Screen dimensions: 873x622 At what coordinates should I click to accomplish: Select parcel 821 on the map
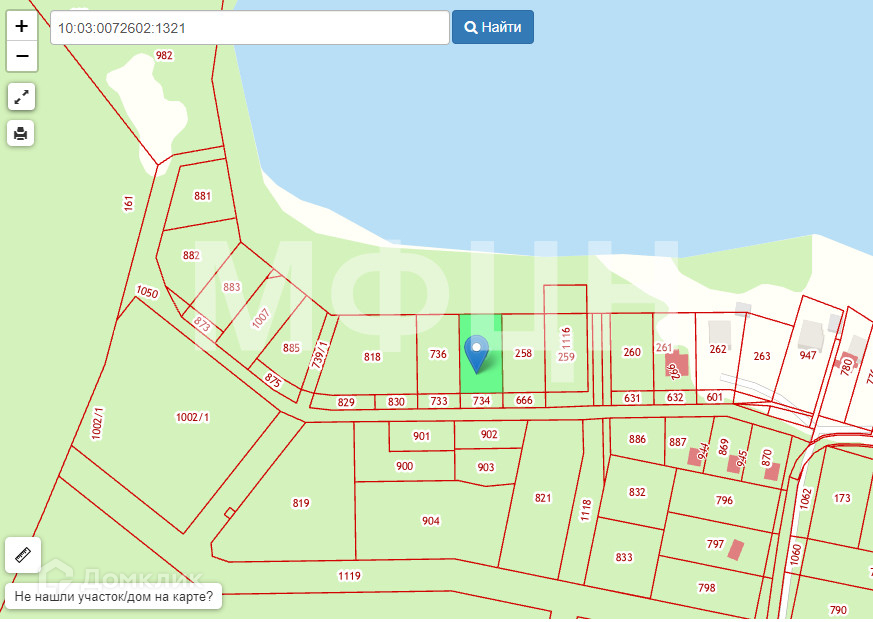(x=543, y=498)
